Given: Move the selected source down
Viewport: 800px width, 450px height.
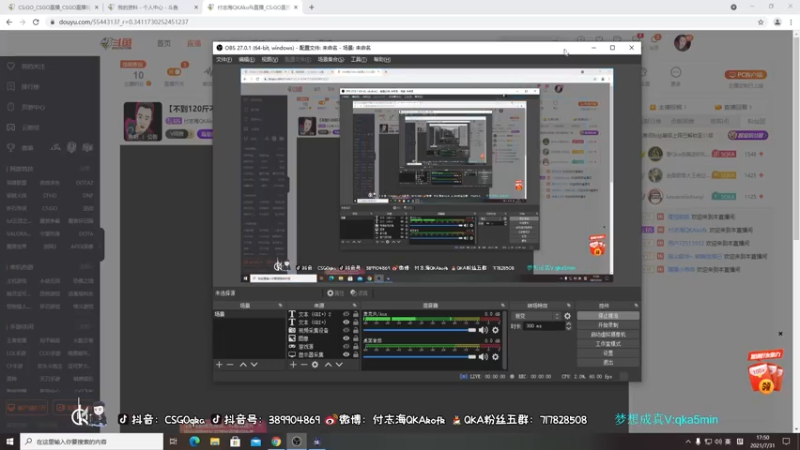Looking at the screenshot, I should 339,365.
